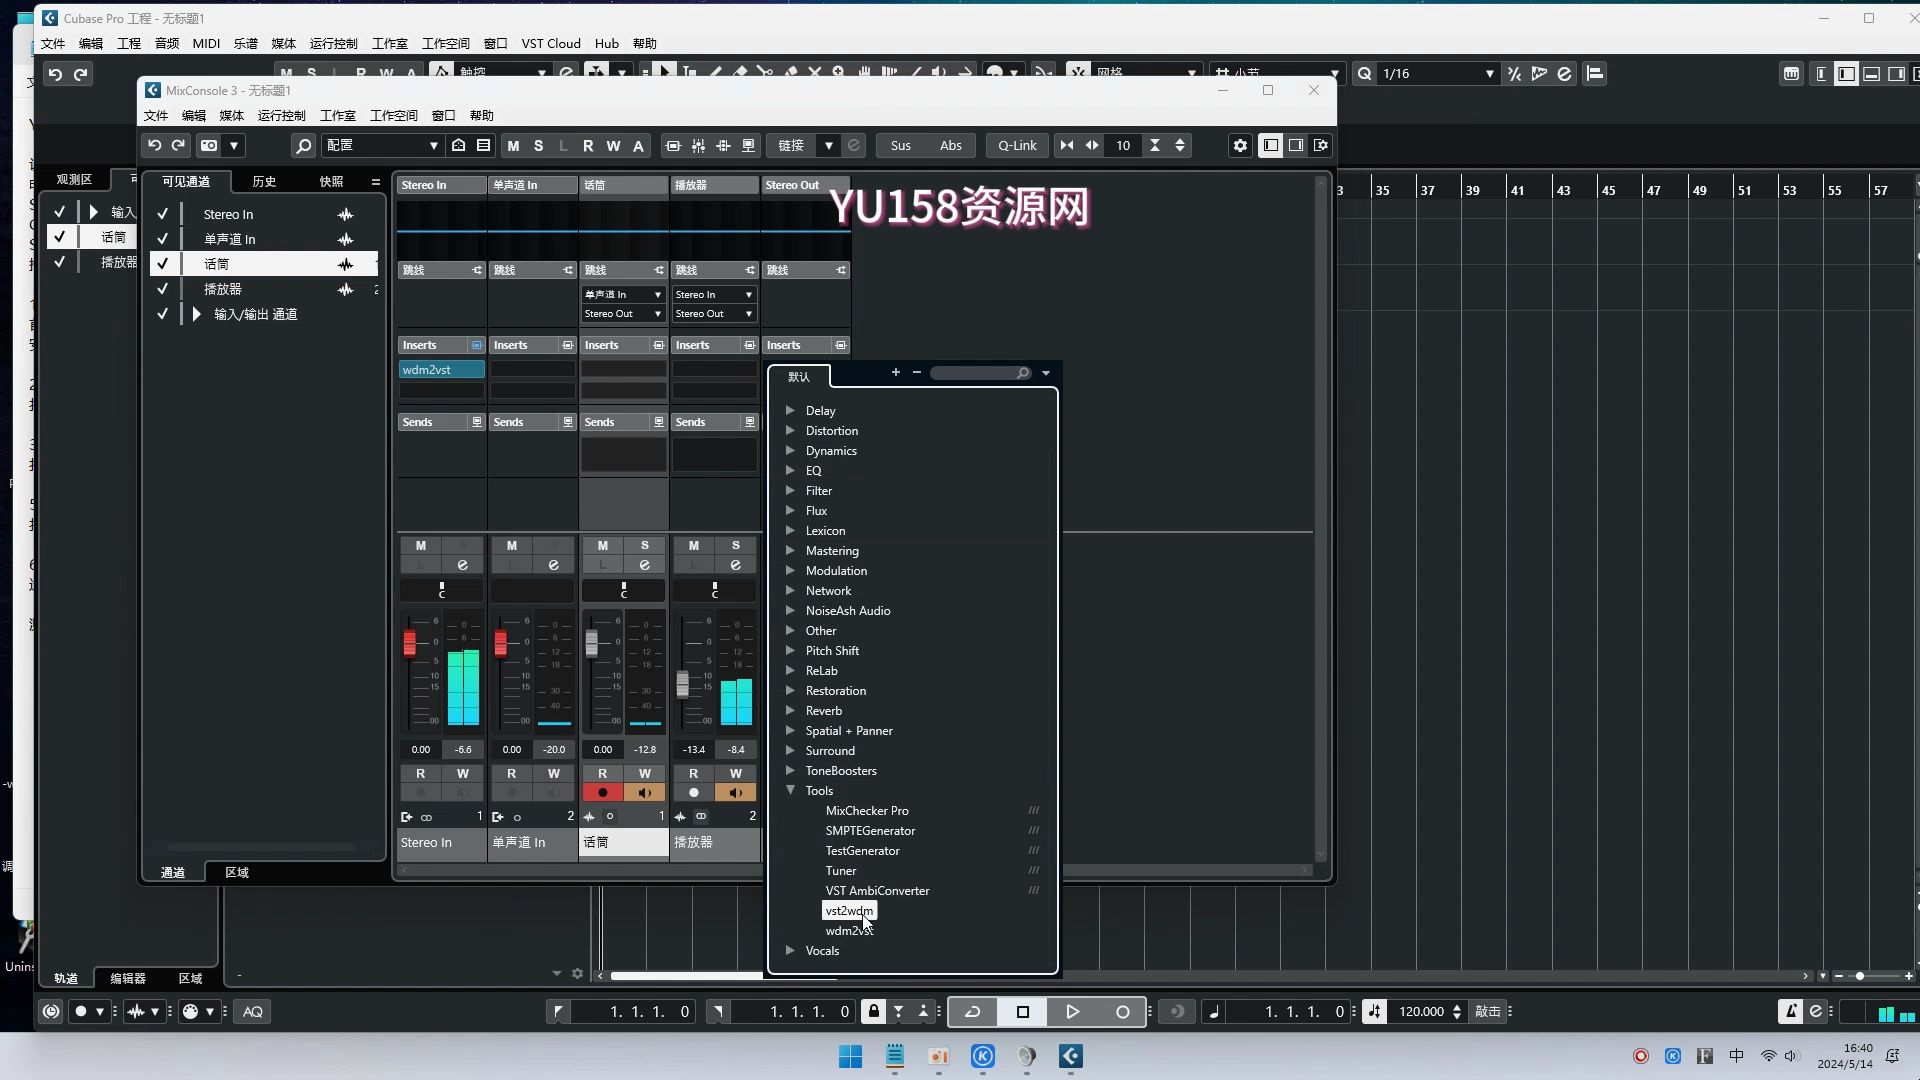Toggle mute on the 话筒 channel
The height and width of the screenshot is (1080, 1920).
pyautogui.click(x=601, y=545)
